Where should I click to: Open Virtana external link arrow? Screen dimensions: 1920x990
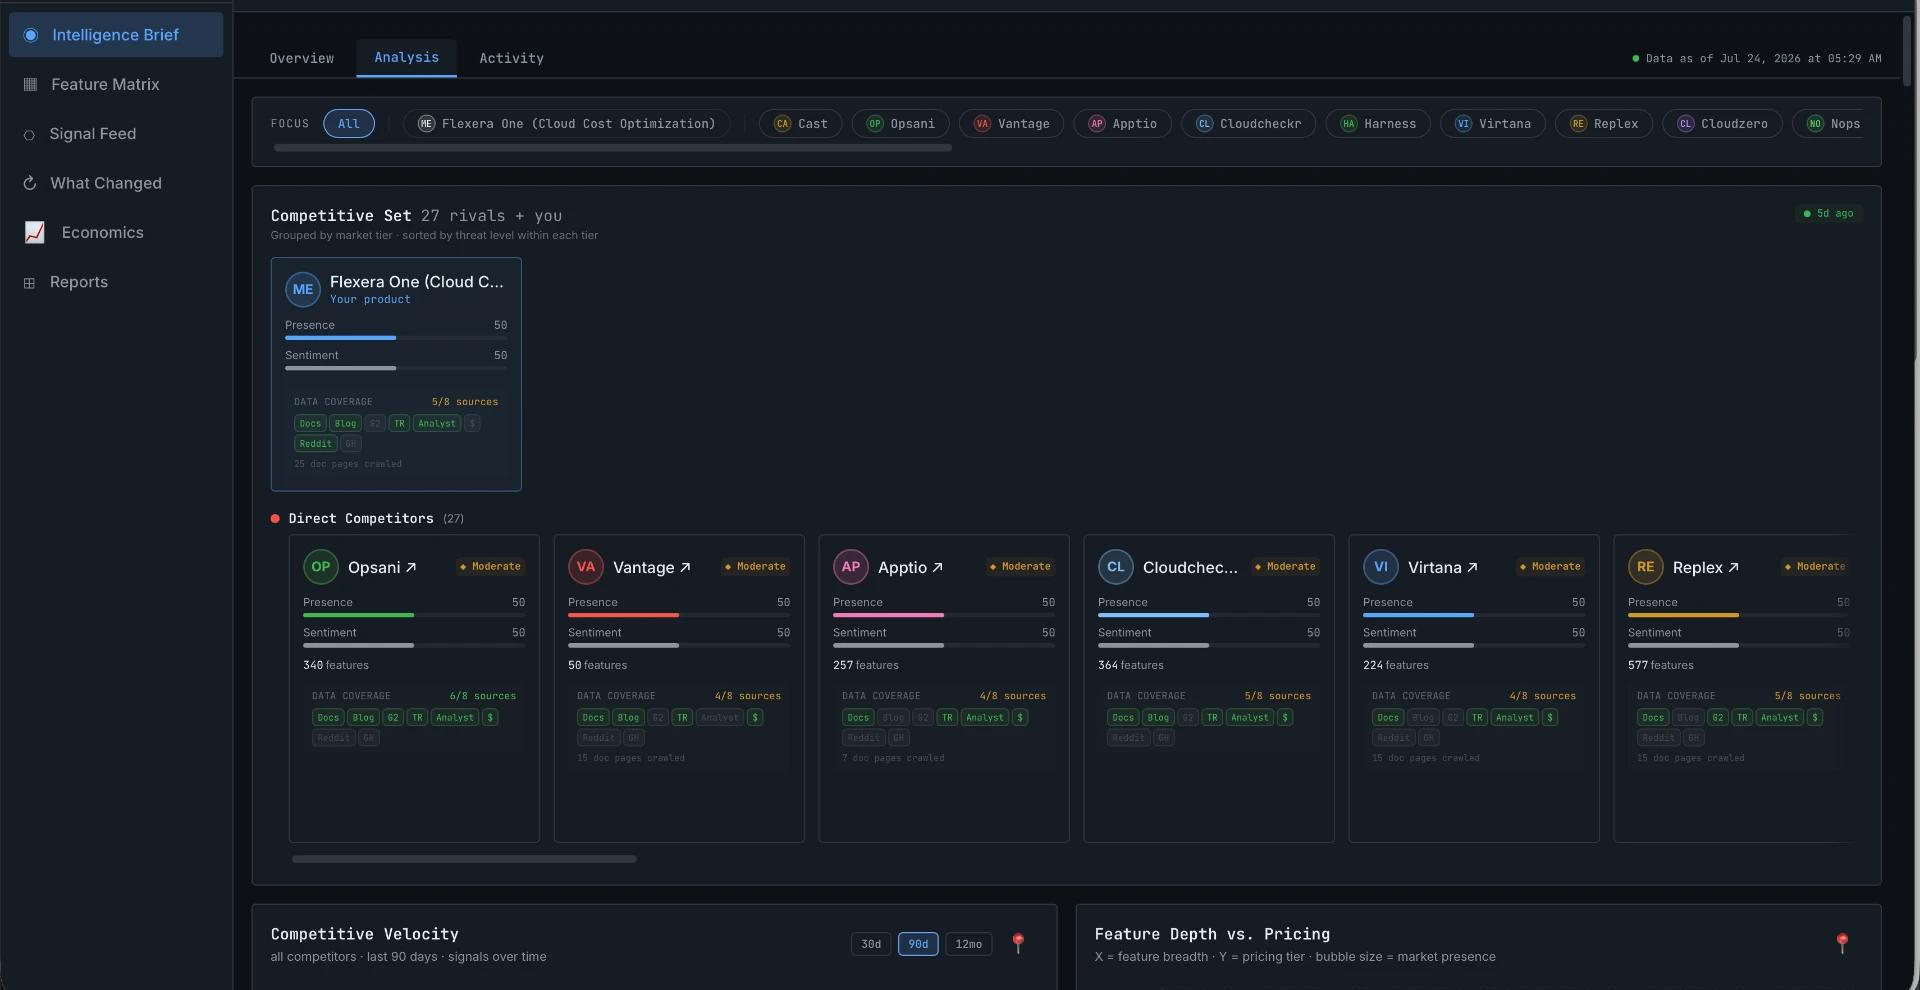tap(1472, 568)
